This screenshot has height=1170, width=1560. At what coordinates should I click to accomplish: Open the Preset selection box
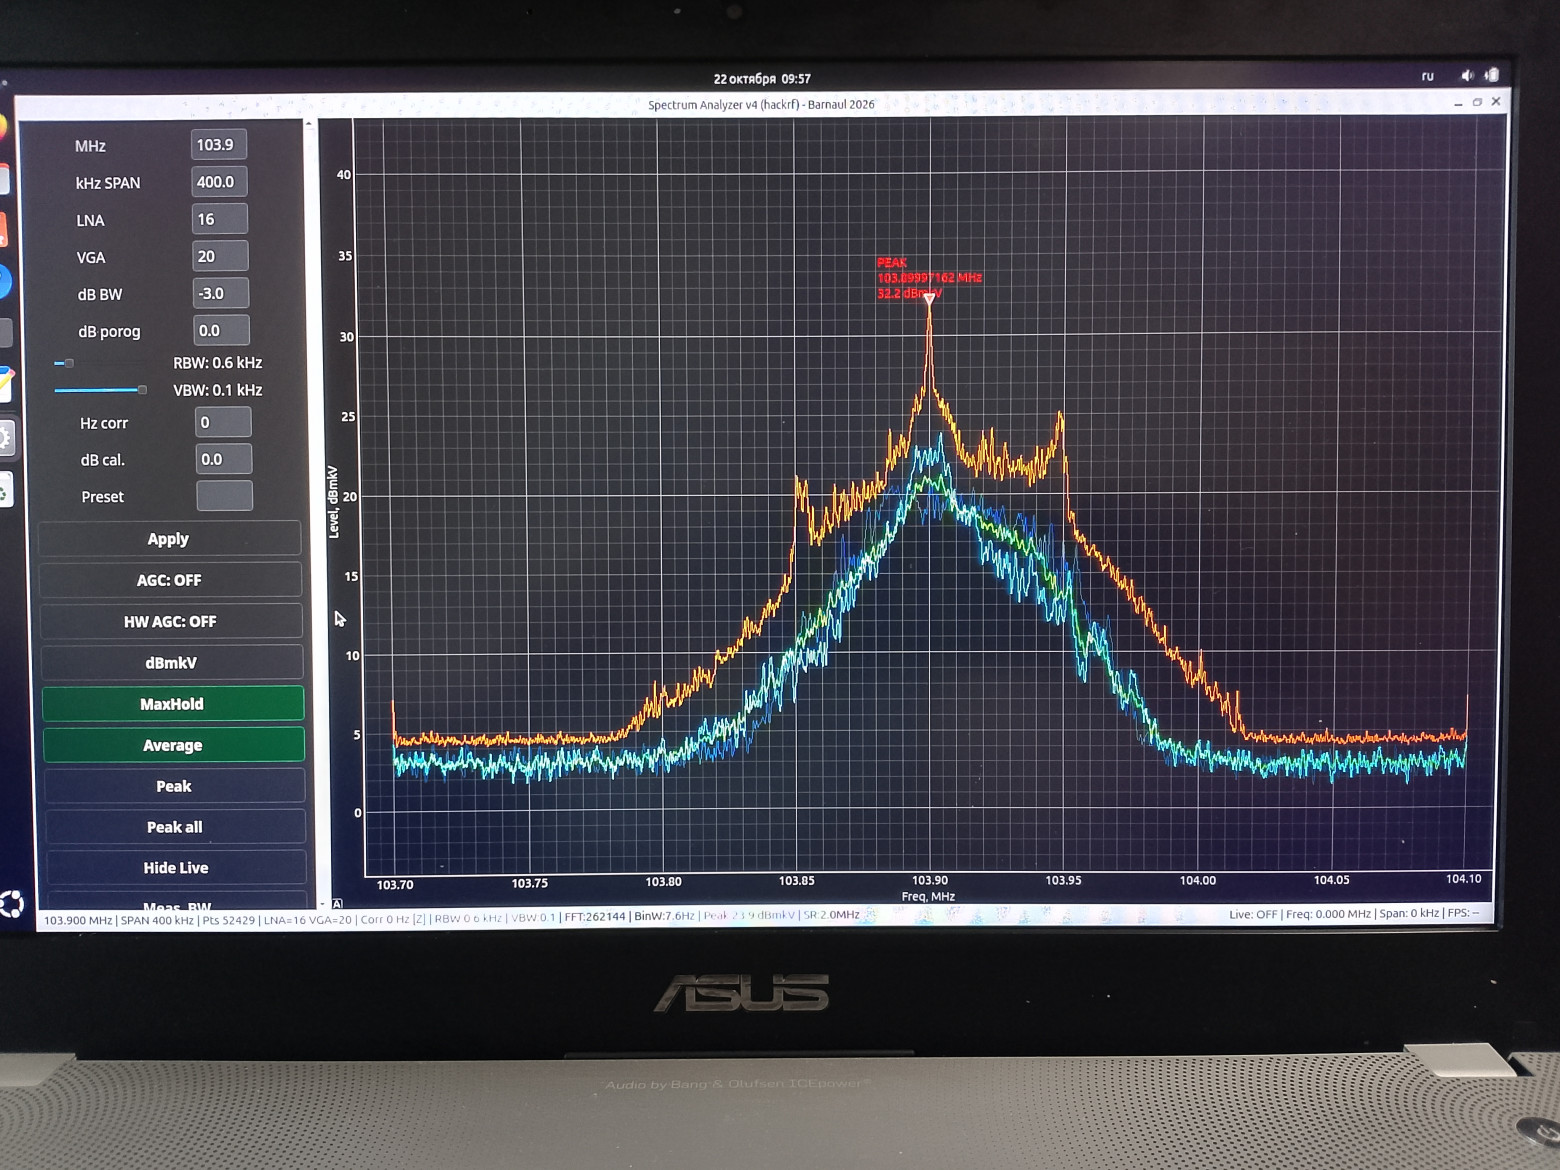click(224, 496)
